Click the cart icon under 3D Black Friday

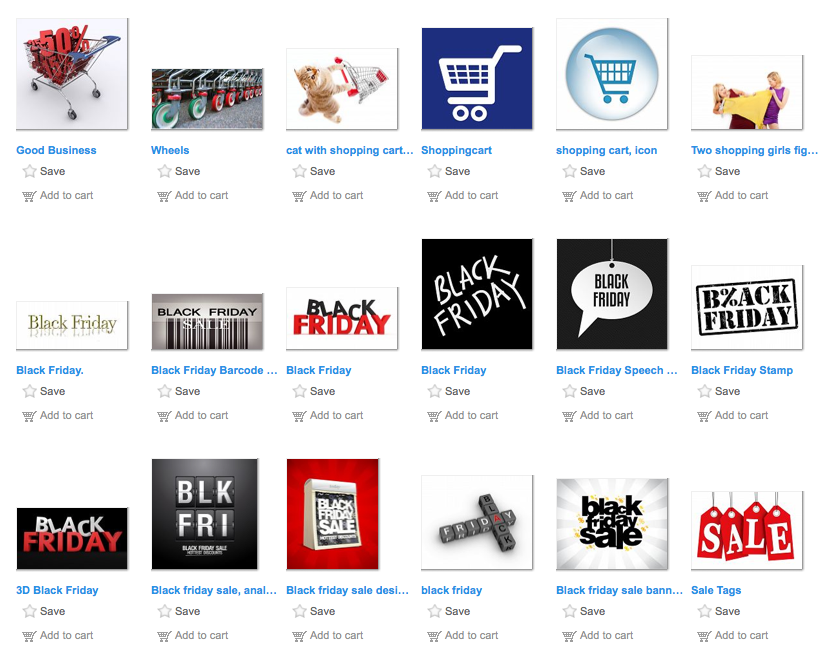pyautogui.click(x=29, y=636)
